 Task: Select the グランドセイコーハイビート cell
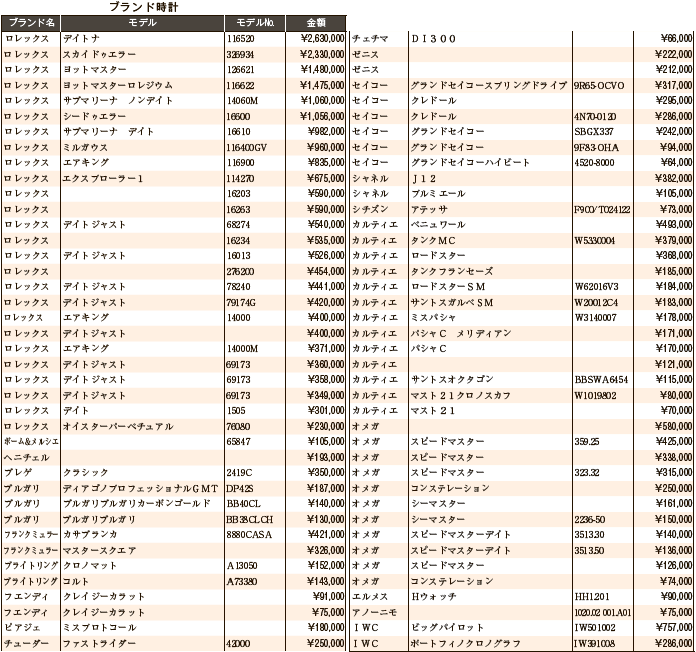(470, 162)
